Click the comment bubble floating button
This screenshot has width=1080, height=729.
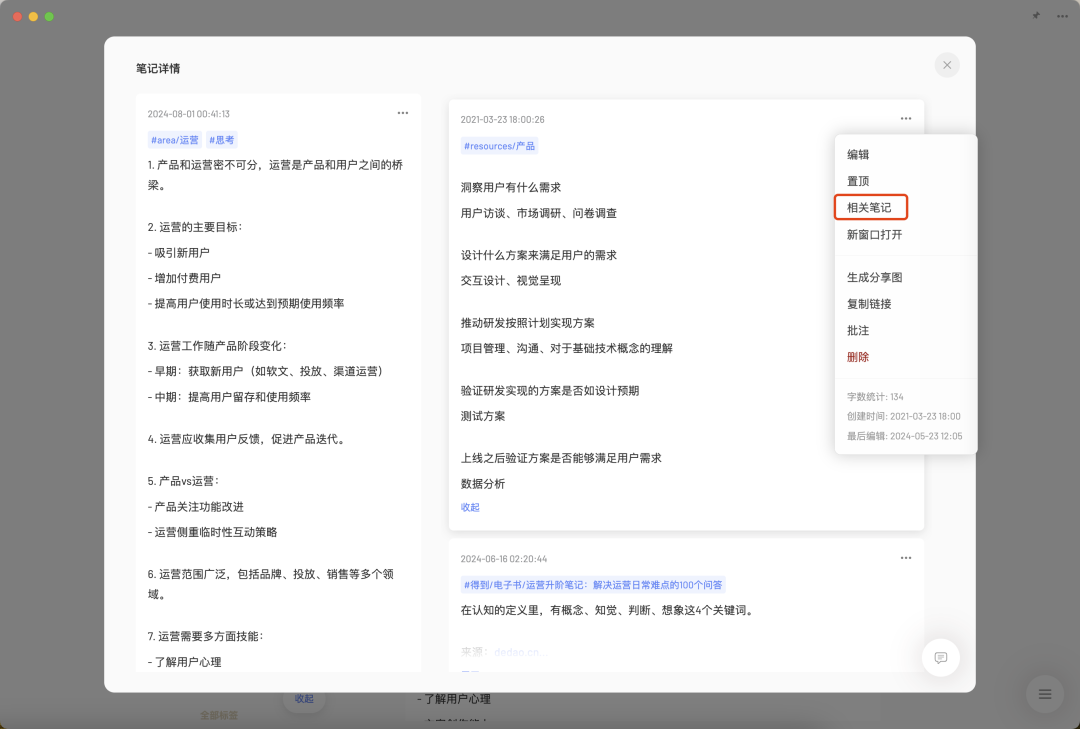click(x=941, y=657)
